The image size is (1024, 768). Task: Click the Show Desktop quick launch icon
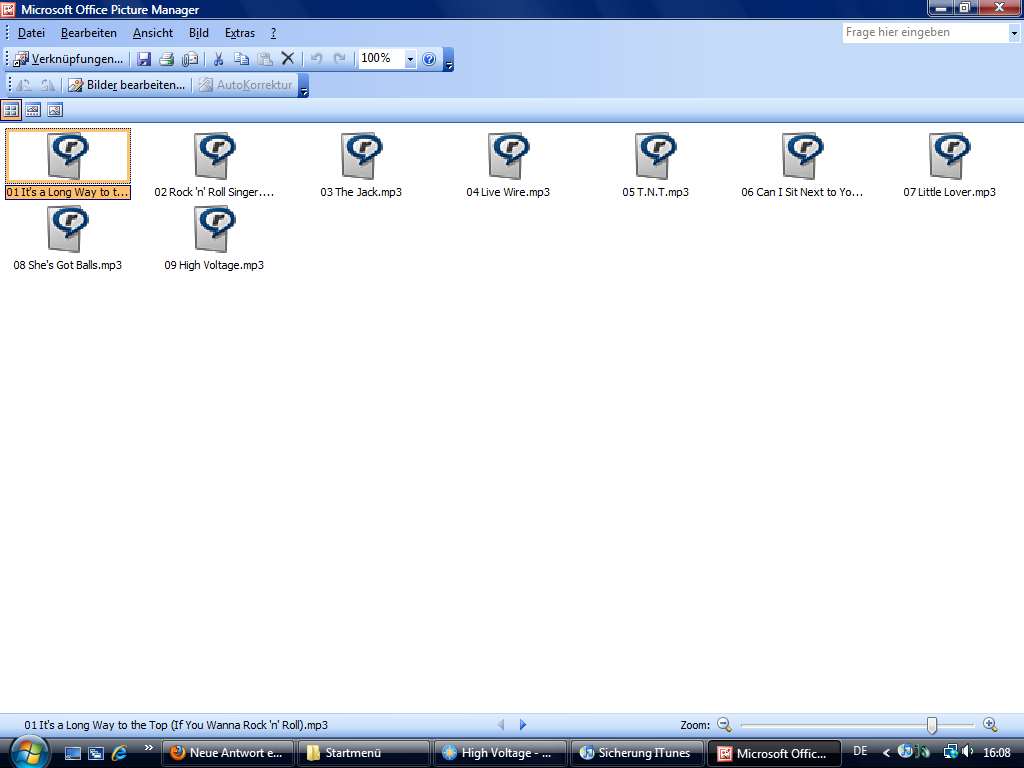(72, 753)
